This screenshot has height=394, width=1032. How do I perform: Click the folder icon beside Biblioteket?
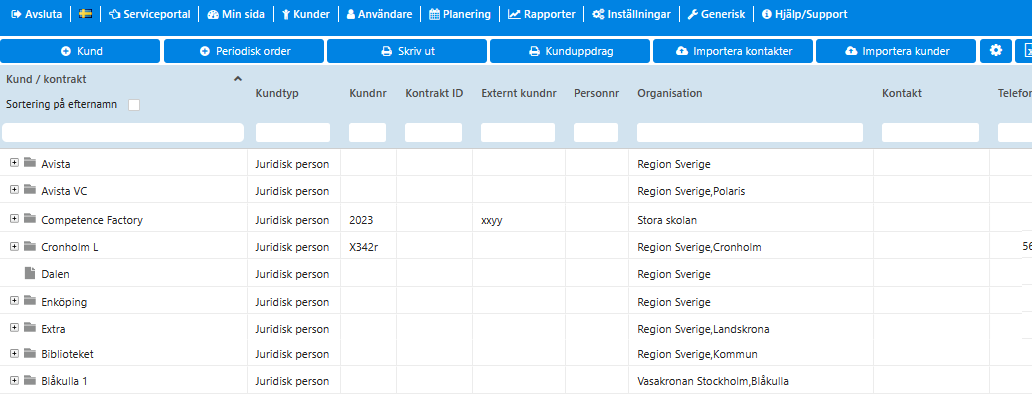tap(29, 353)
